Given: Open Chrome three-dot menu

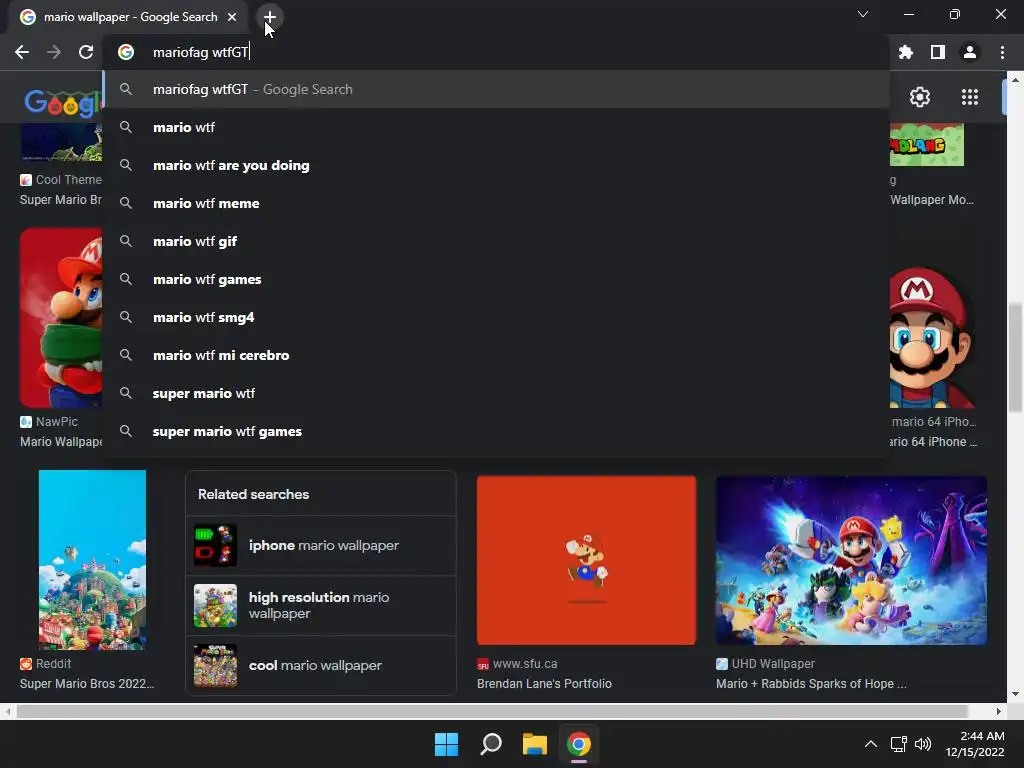Looking at the screenshot, I should click(1002, 52).
